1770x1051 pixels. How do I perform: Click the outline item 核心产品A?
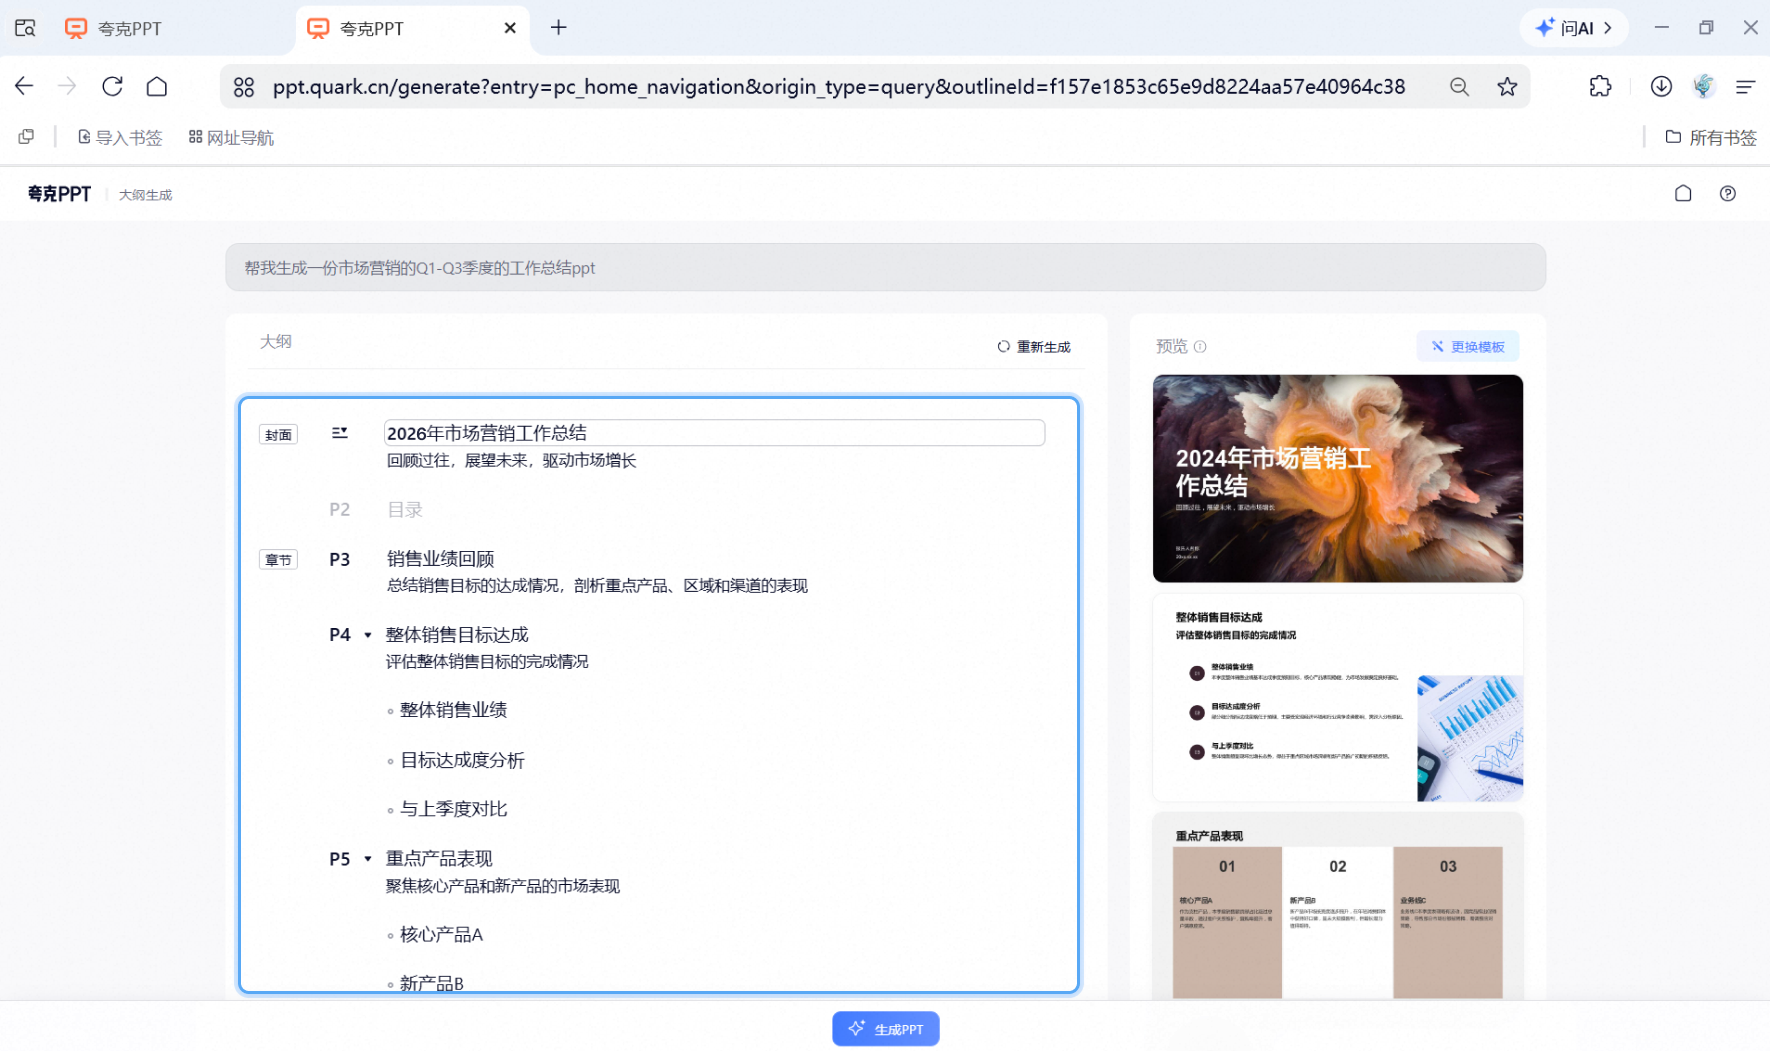(441, 935)
